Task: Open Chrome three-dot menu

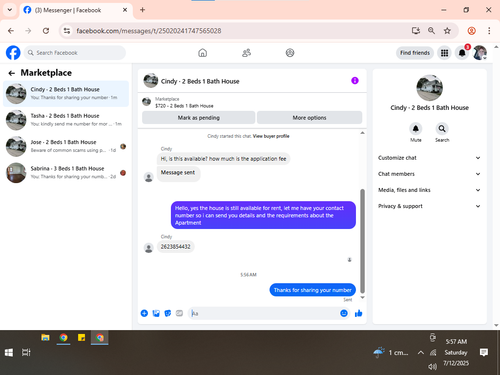Action: pyautogui.click(x=489, y=31)
